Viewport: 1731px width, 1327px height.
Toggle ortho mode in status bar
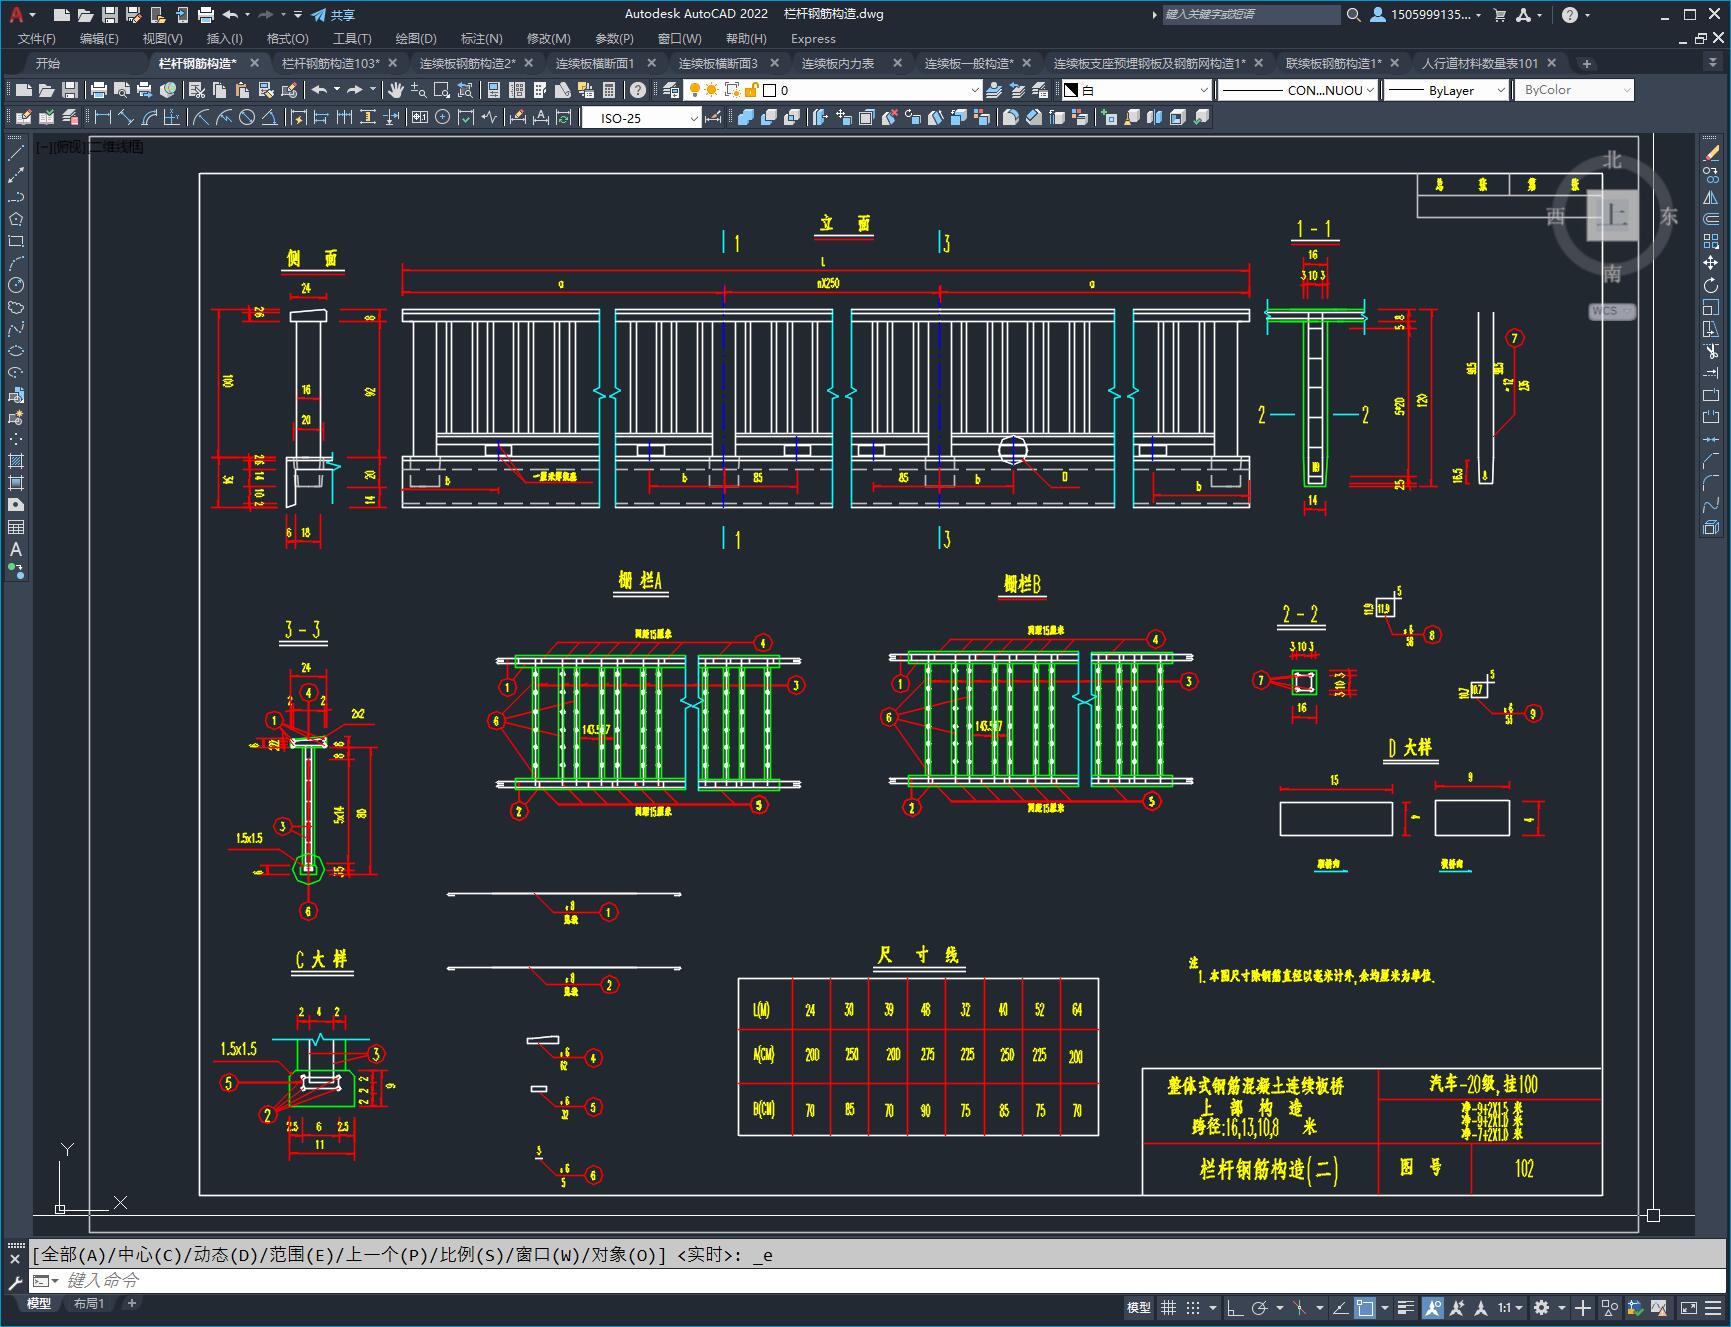[1235, 1307]
